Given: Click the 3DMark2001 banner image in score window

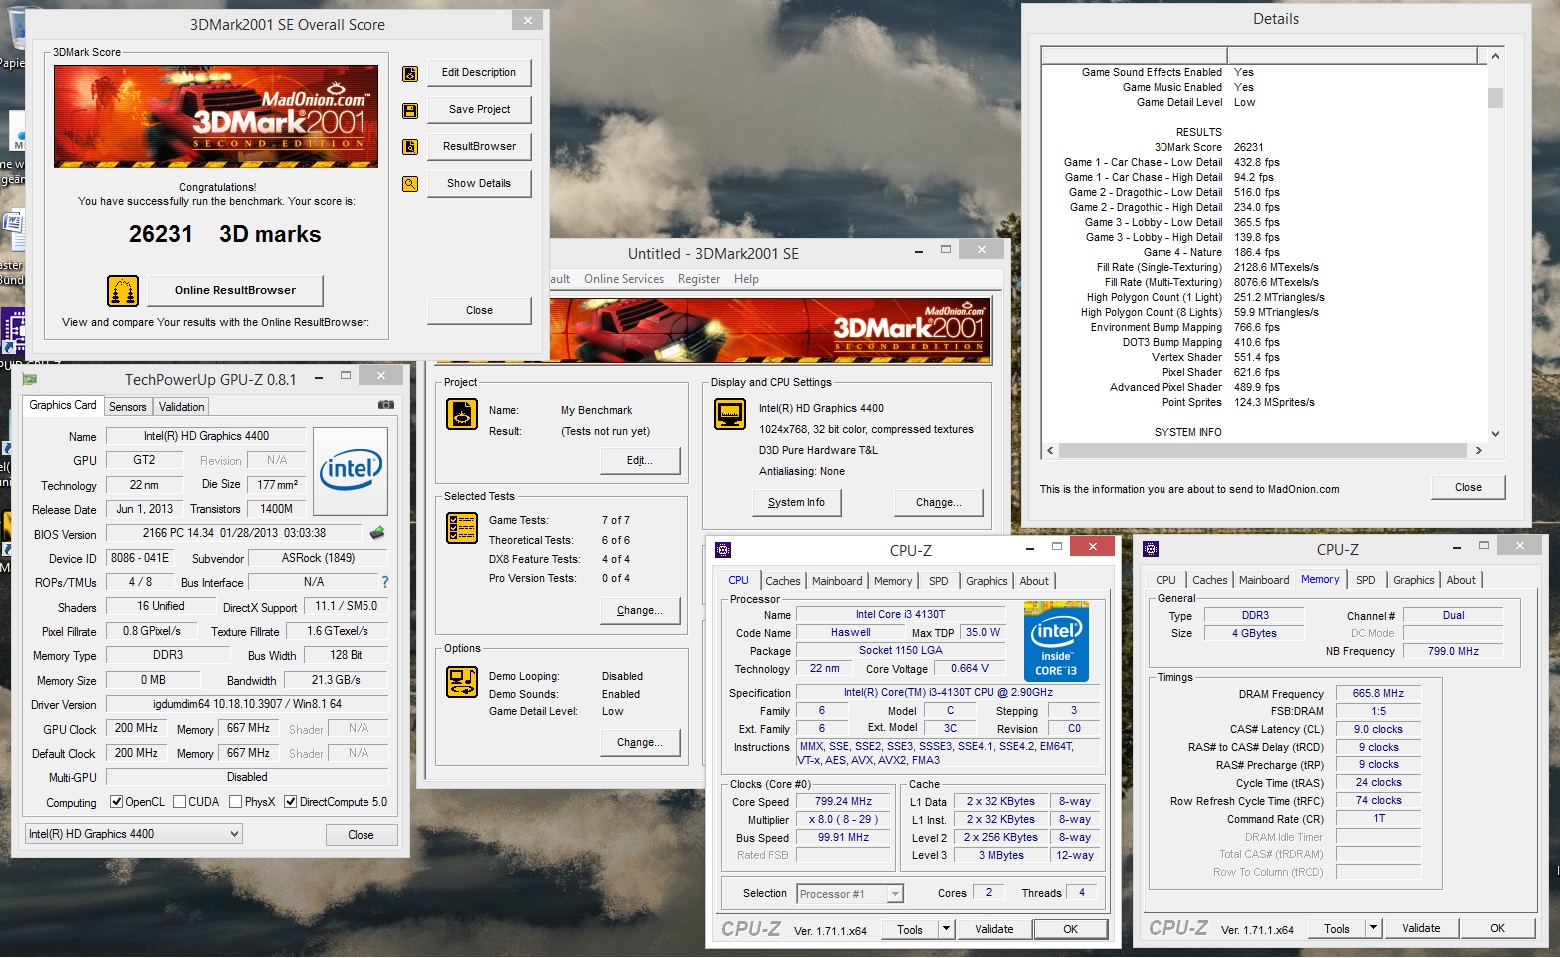Looking at the screenshot, I should click(216, 117).
